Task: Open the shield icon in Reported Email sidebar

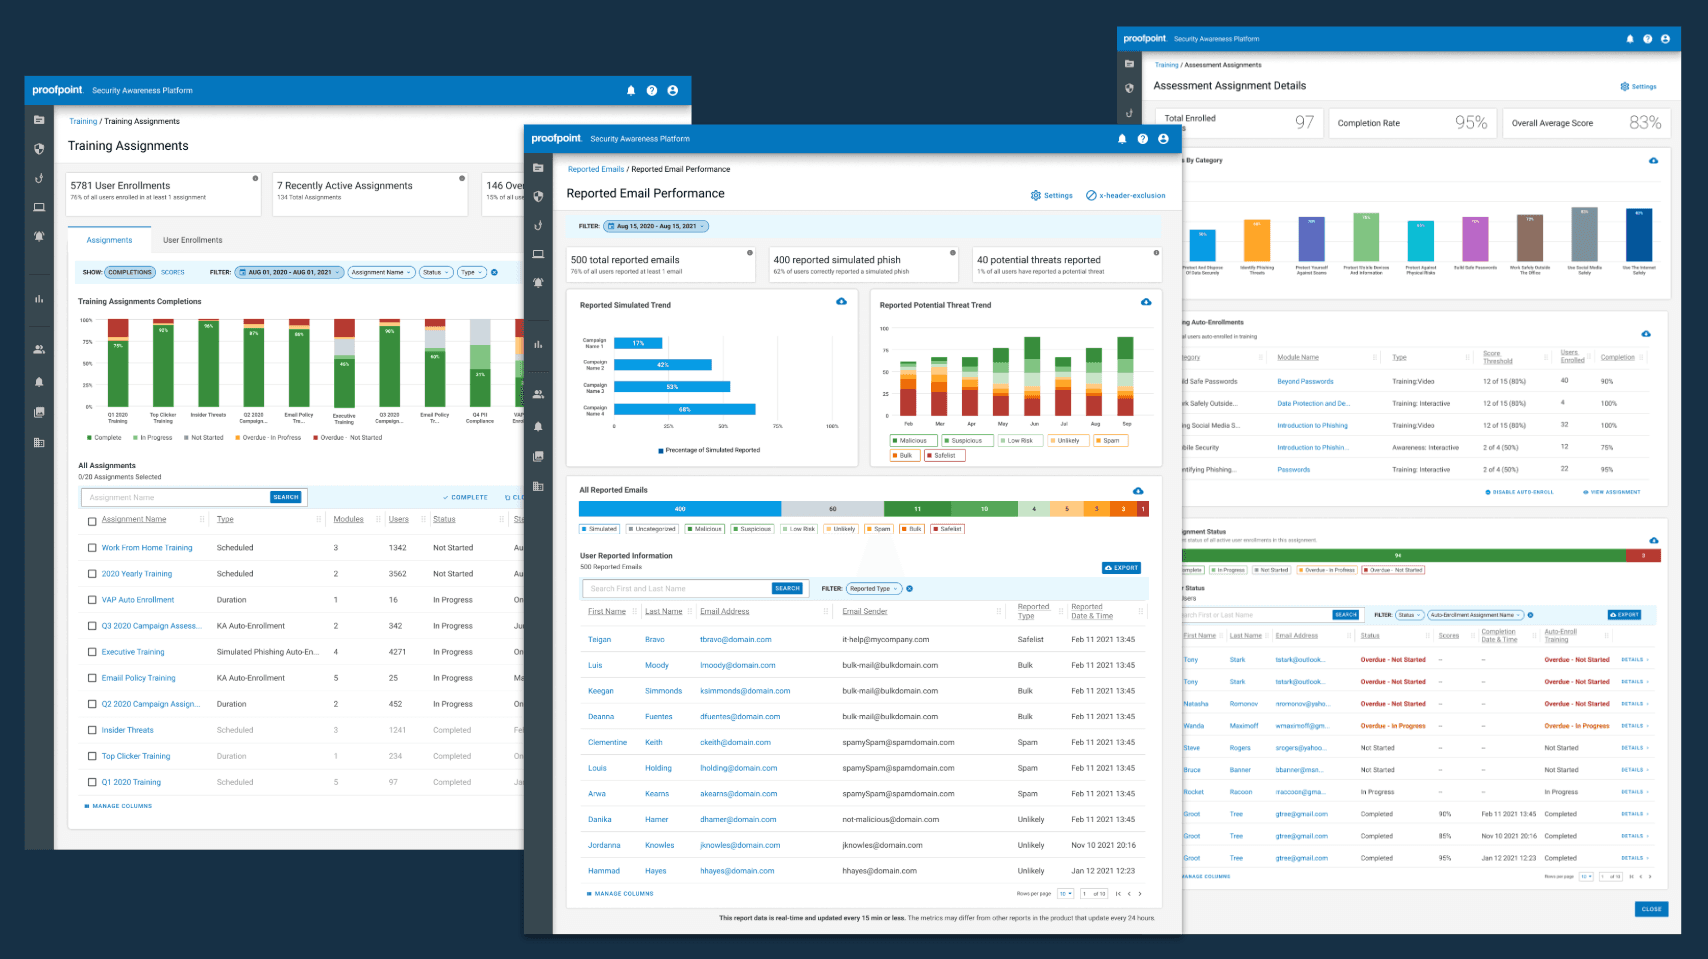Action: click(538, 196)
